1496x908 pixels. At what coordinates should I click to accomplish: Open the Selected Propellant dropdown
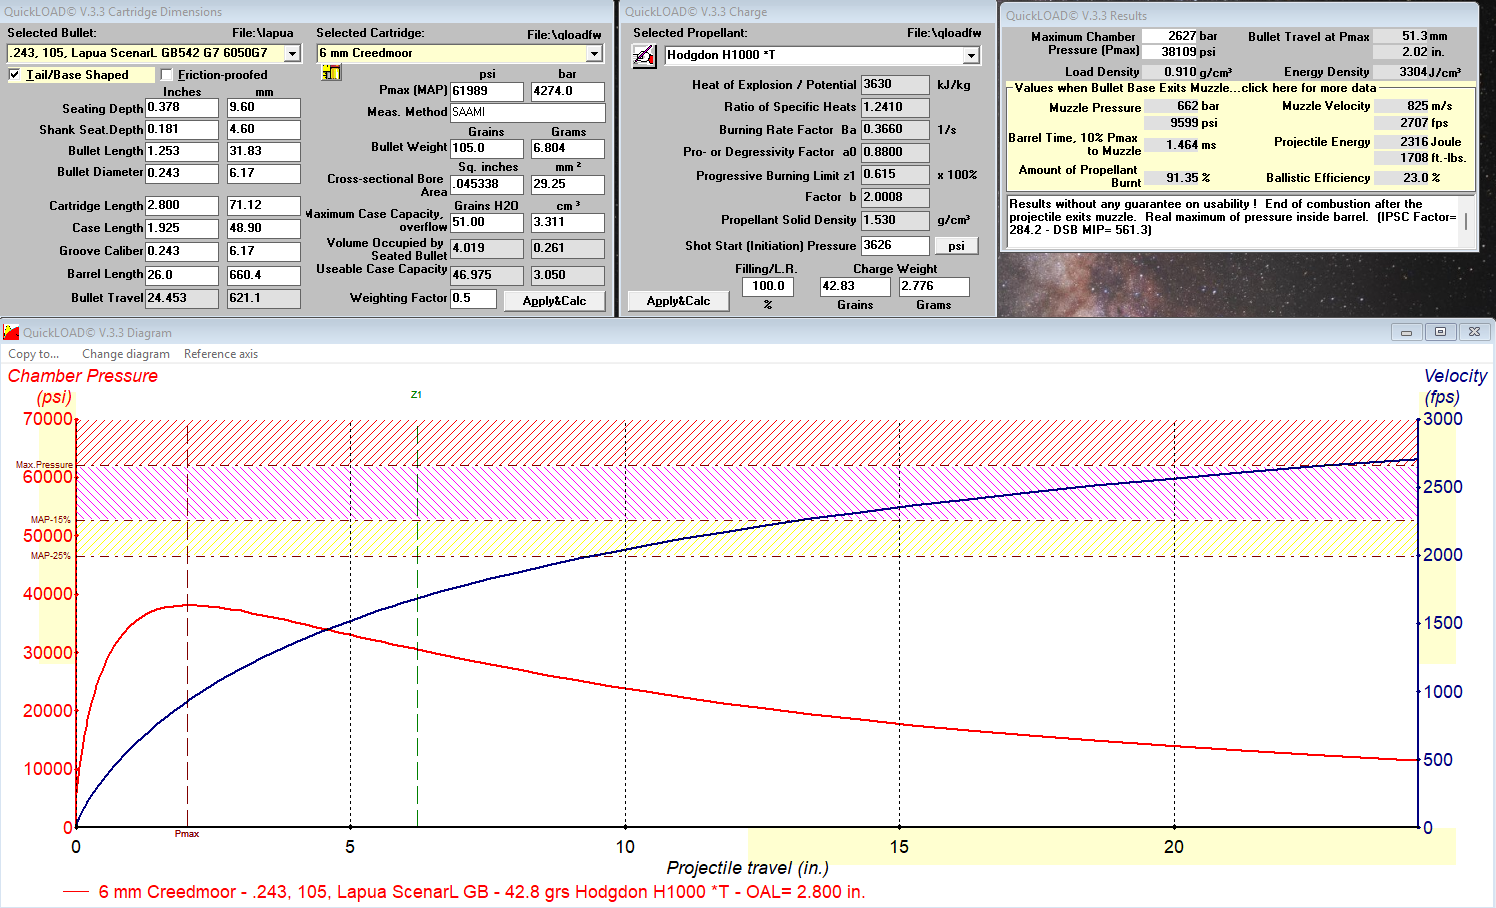pos(971,55)
